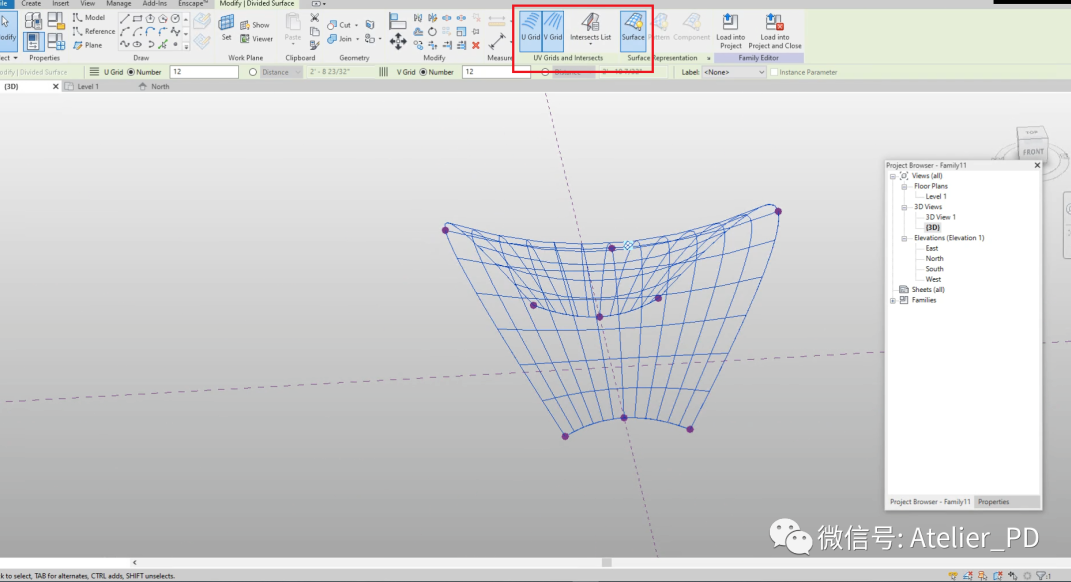Click the Align tool in Modify panel

(398, 21)
